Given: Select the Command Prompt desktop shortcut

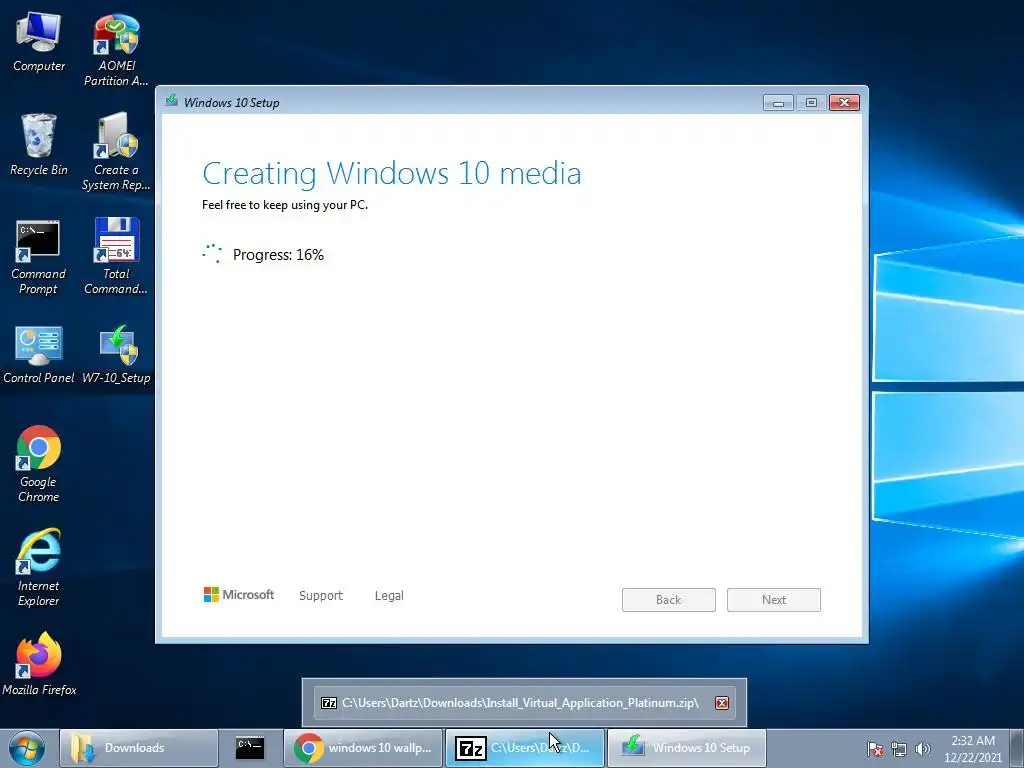Looking at the screenshot, I should [39, 257].
